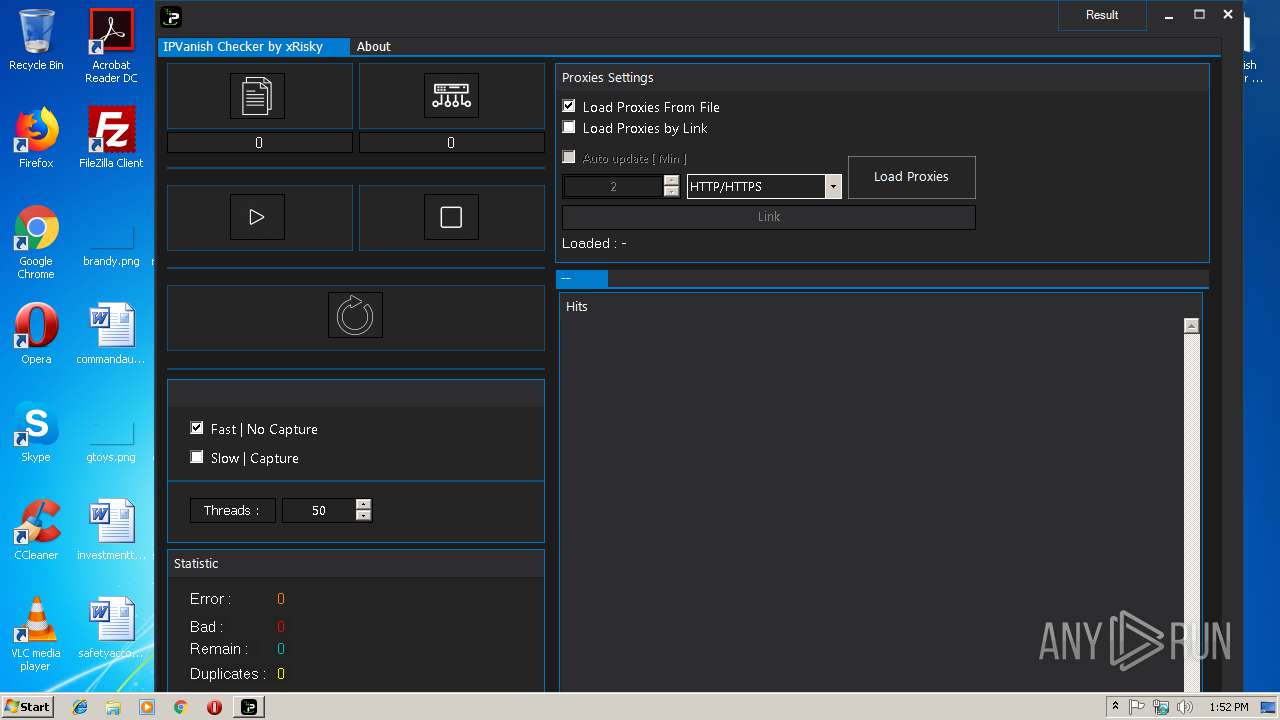
Task: Select Firefox desktop shortcut
Action: 36,137
